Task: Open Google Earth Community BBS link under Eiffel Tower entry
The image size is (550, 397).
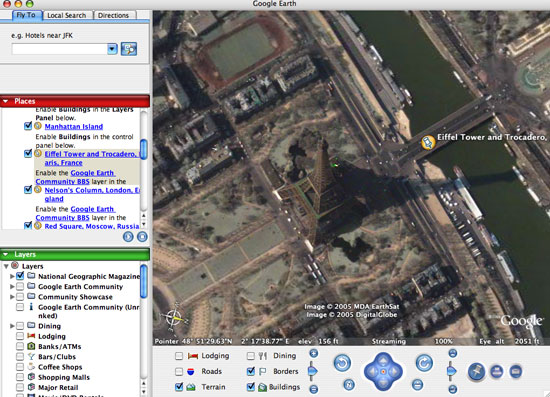Action: 75,177
